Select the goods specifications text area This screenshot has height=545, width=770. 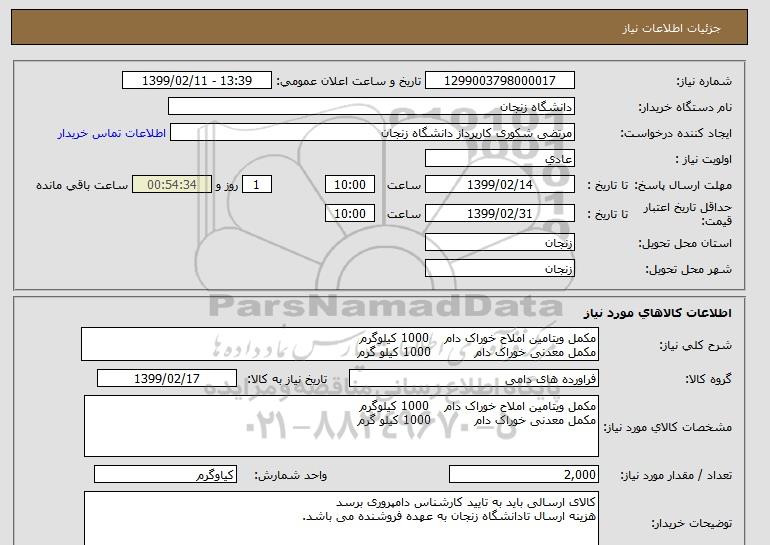click(341, 426)
